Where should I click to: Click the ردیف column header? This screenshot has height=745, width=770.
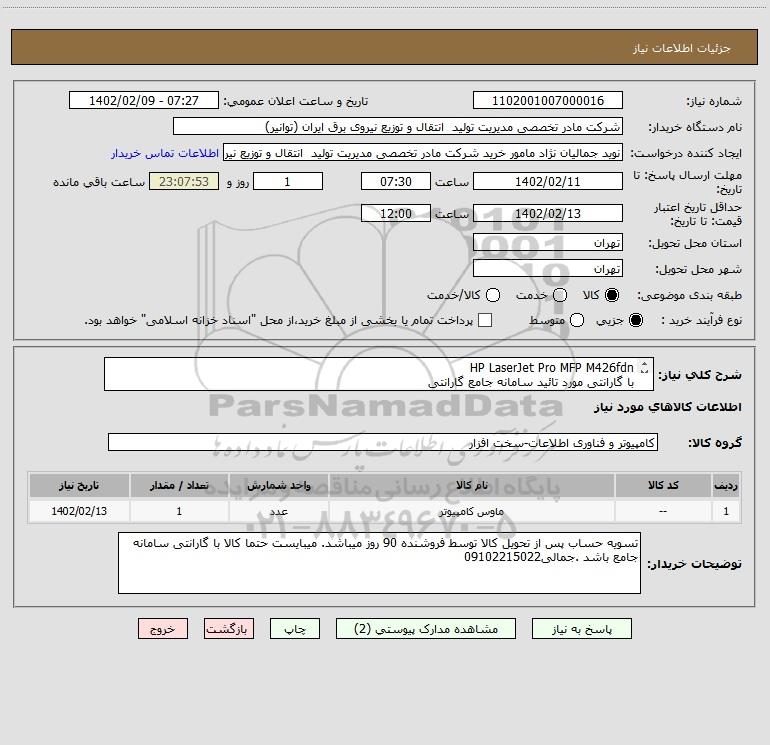pos(726,485)
